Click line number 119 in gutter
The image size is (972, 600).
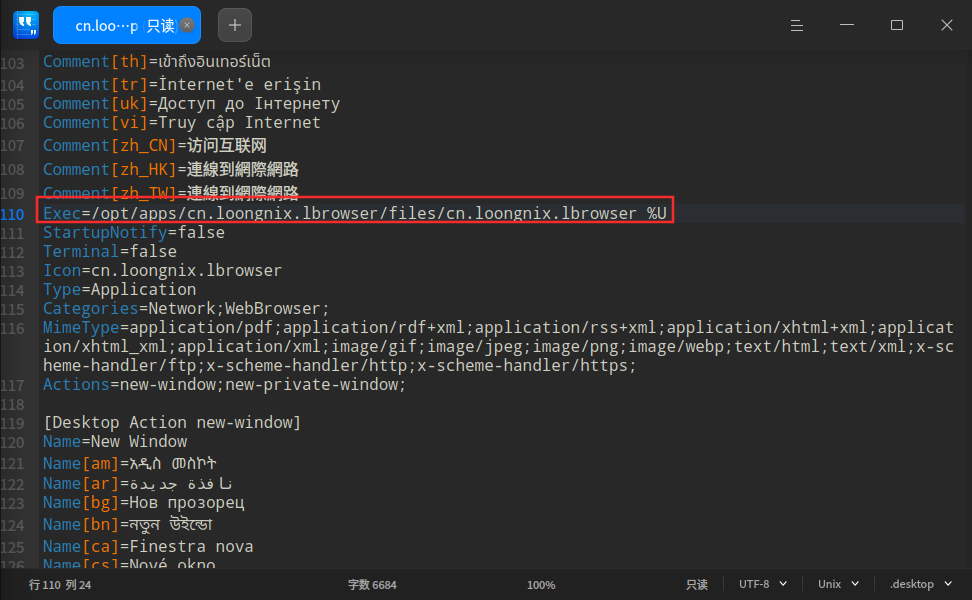(x=12, y=424)
